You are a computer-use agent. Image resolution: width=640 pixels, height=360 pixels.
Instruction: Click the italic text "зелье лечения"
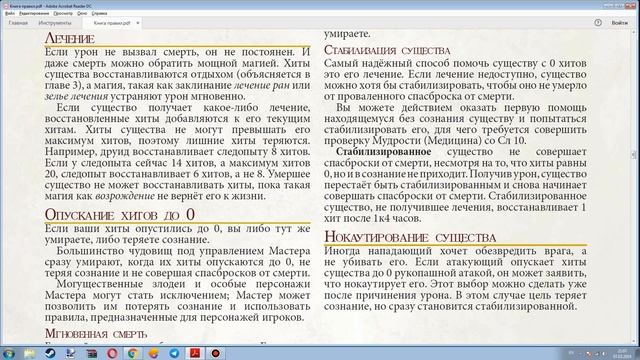(76, 97)
